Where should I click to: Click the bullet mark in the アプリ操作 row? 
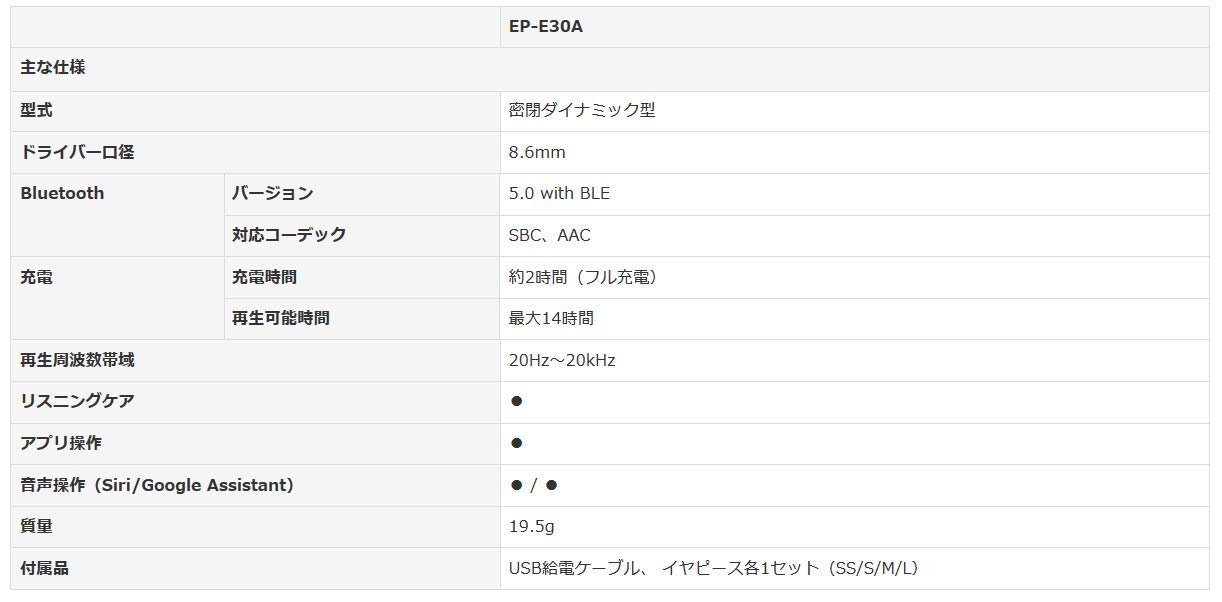coord(516,443)
